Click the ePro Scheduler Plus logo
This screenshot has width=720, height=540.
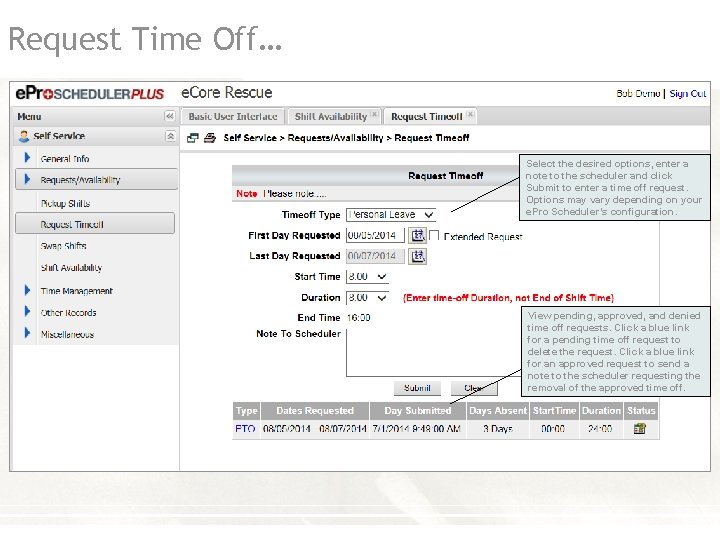90,93
